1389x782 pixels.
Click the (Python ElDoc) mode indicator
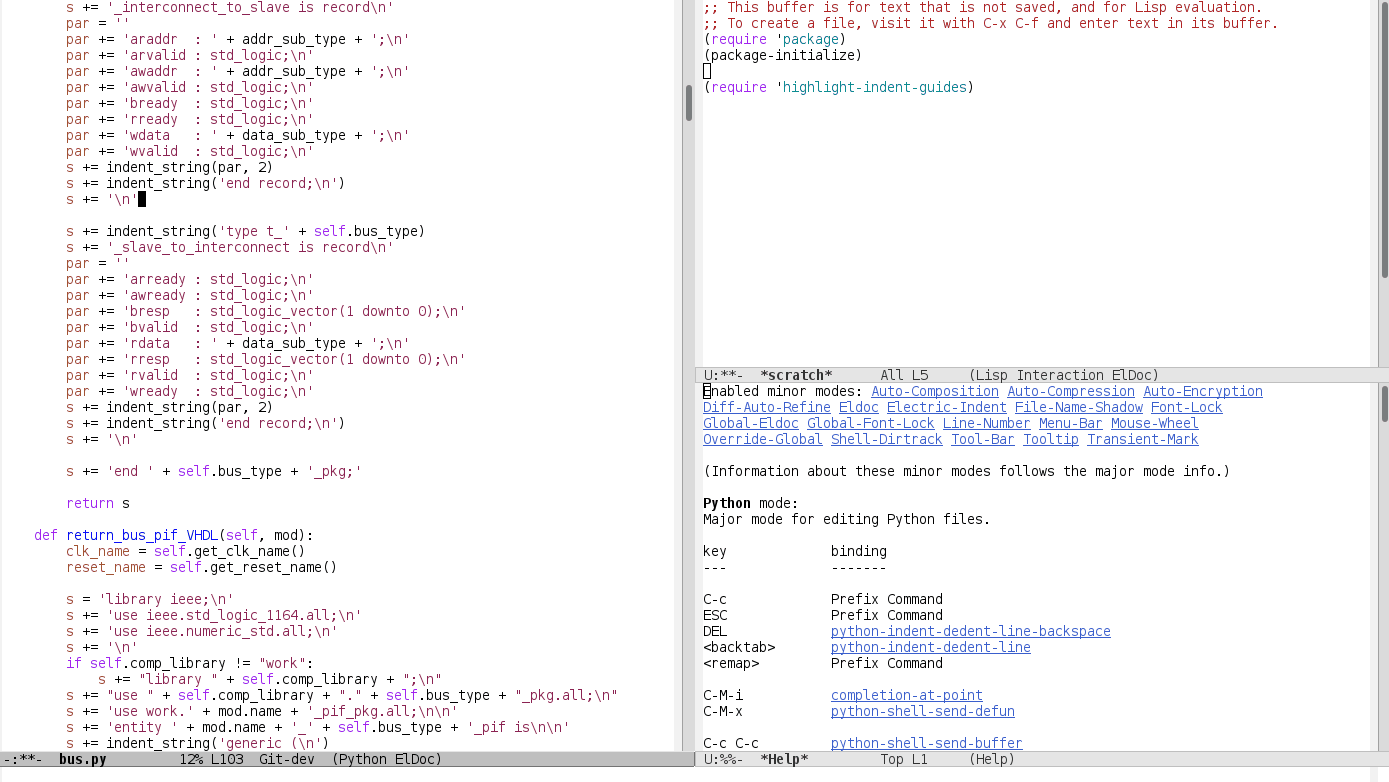point(387,759)
